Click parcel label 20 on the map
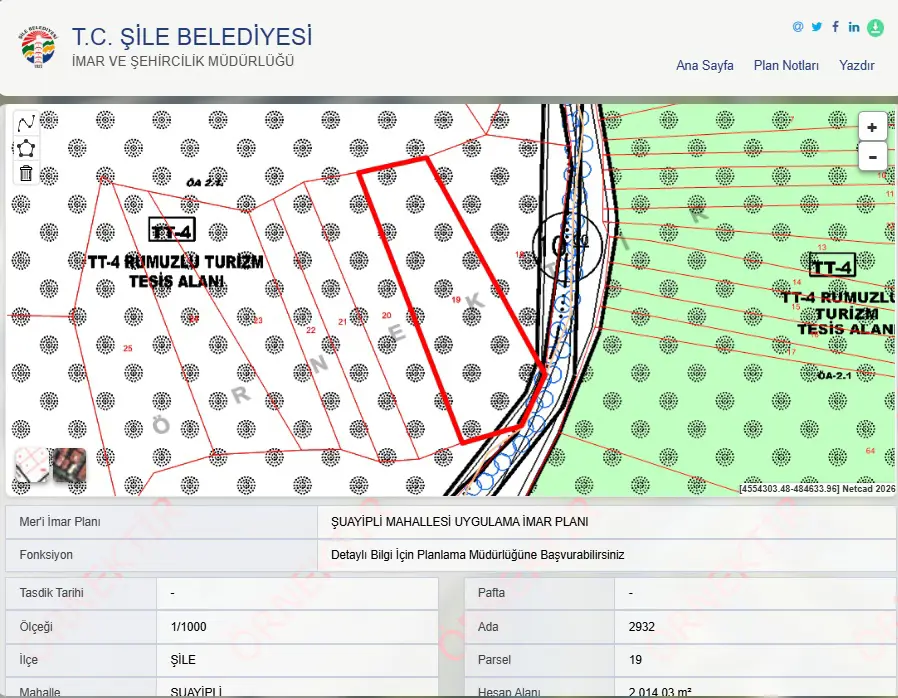This screenshot has width=898, height=698. pos(387,315)
